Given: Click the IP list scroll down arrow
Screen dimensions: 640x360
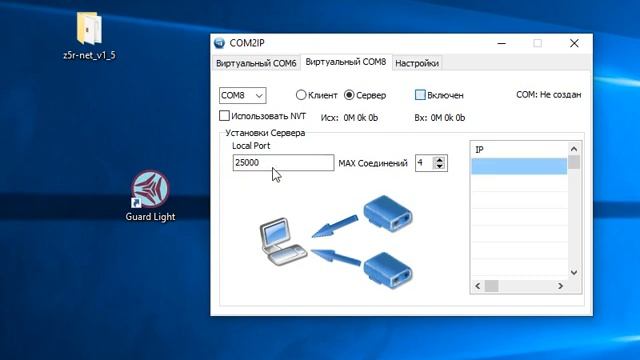Looking at the screenshot, I should click(x=574, y=273).
